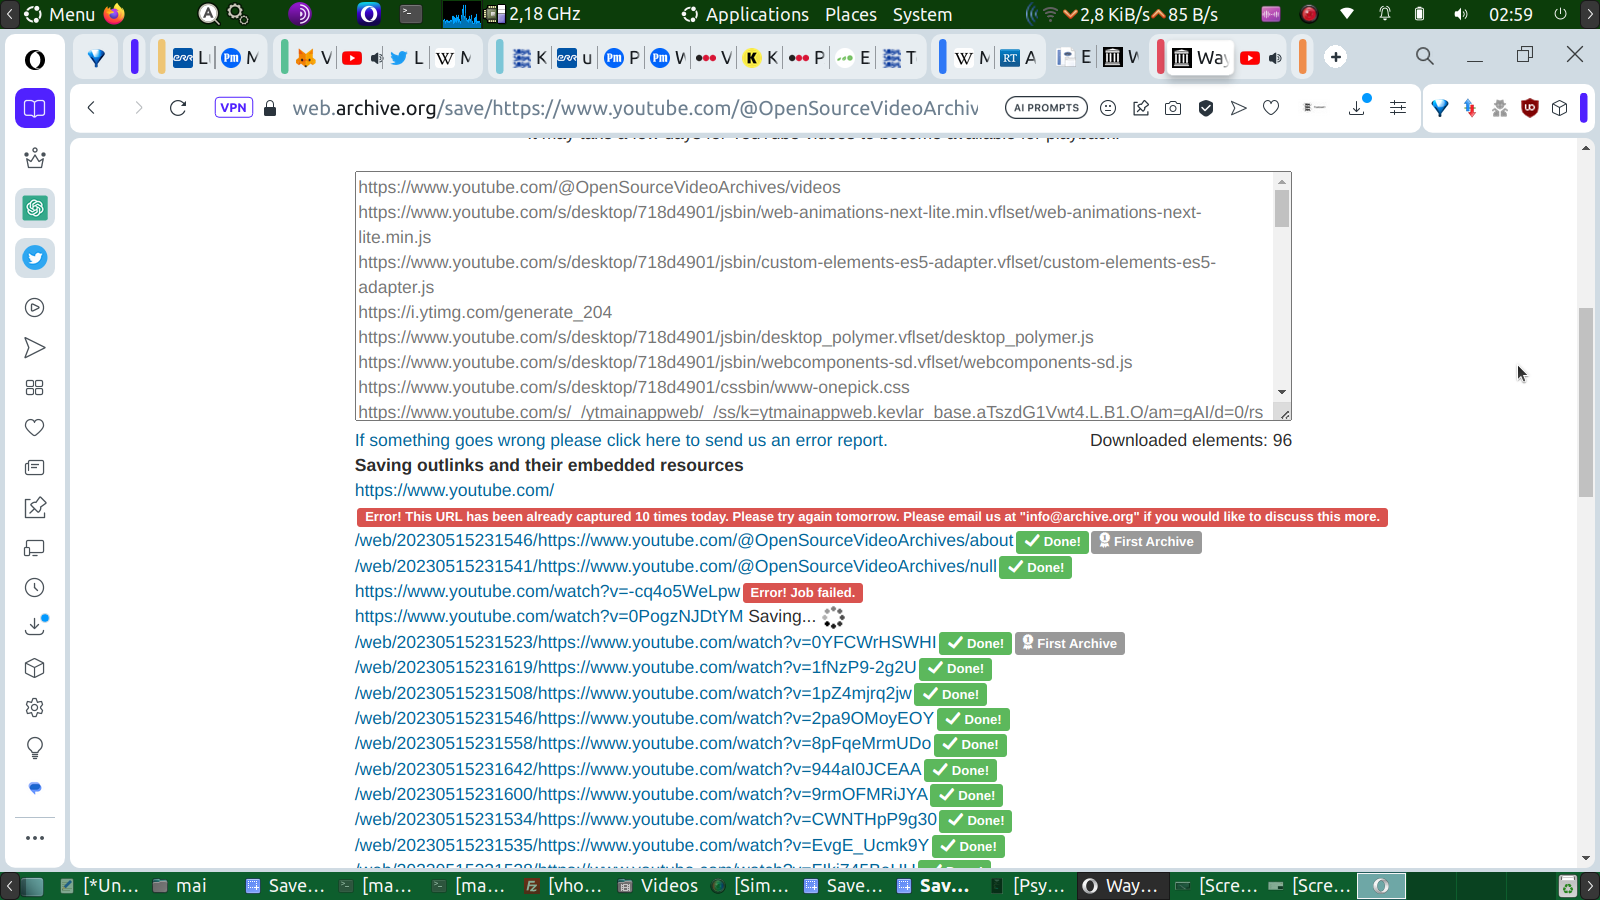Open the terminal launcher in top panel
Screen dimensions: 1600x900
point(411,14)
